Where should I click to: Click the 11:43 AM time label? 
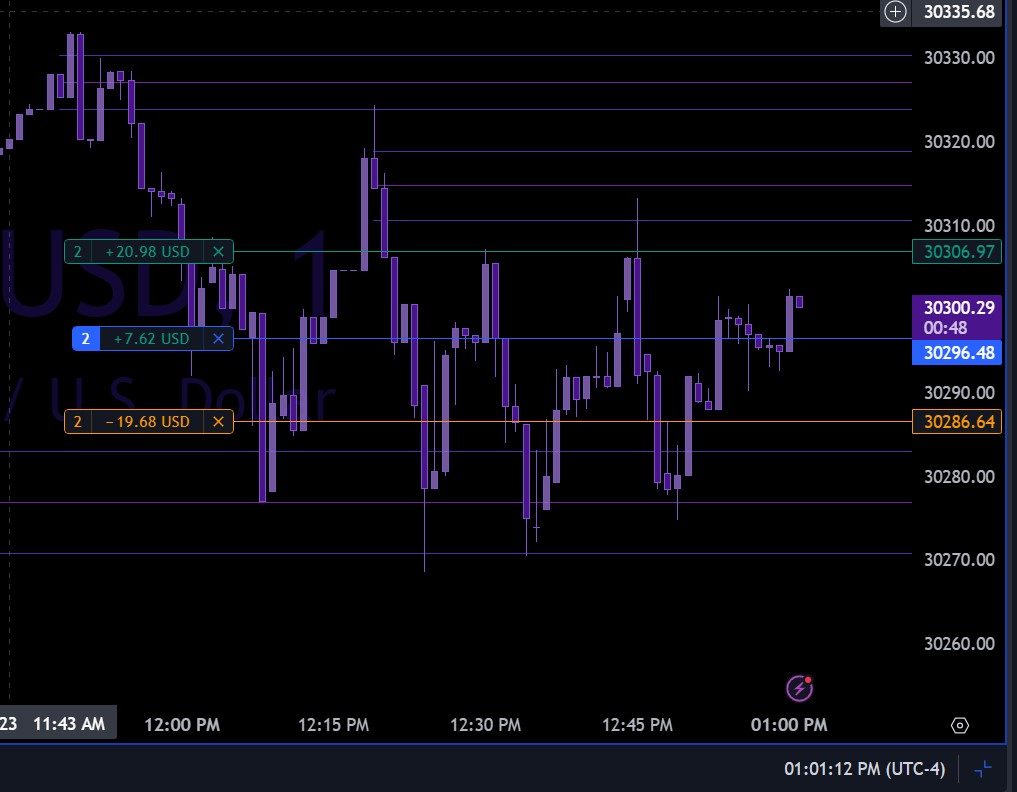tap(69, 724)
